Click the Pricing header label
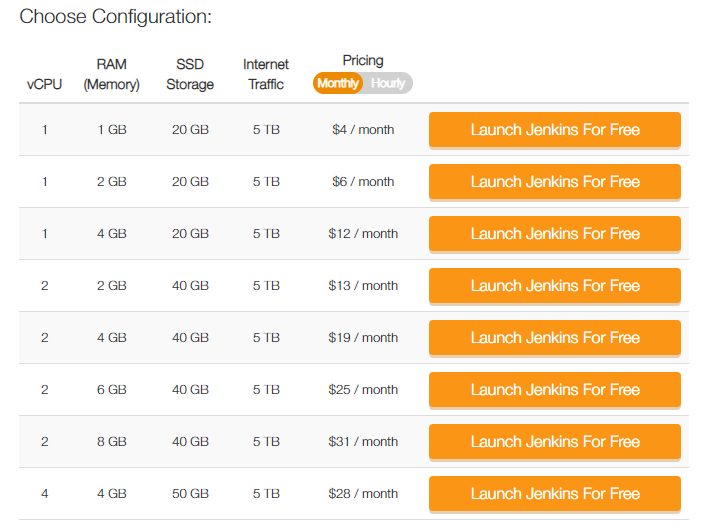702x527 pixels. click(x=363, y=60)
